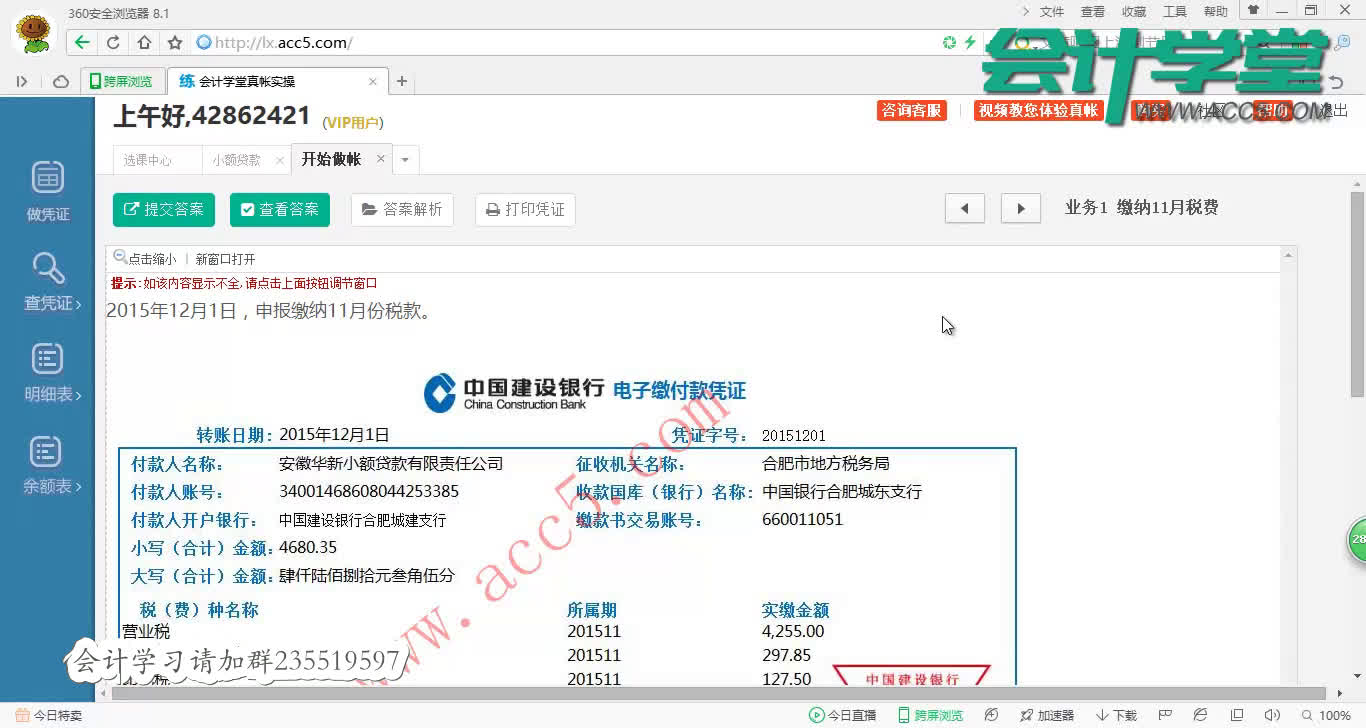
Task: Click the voucher number 20151201
Action: click(x=794, y=436)
